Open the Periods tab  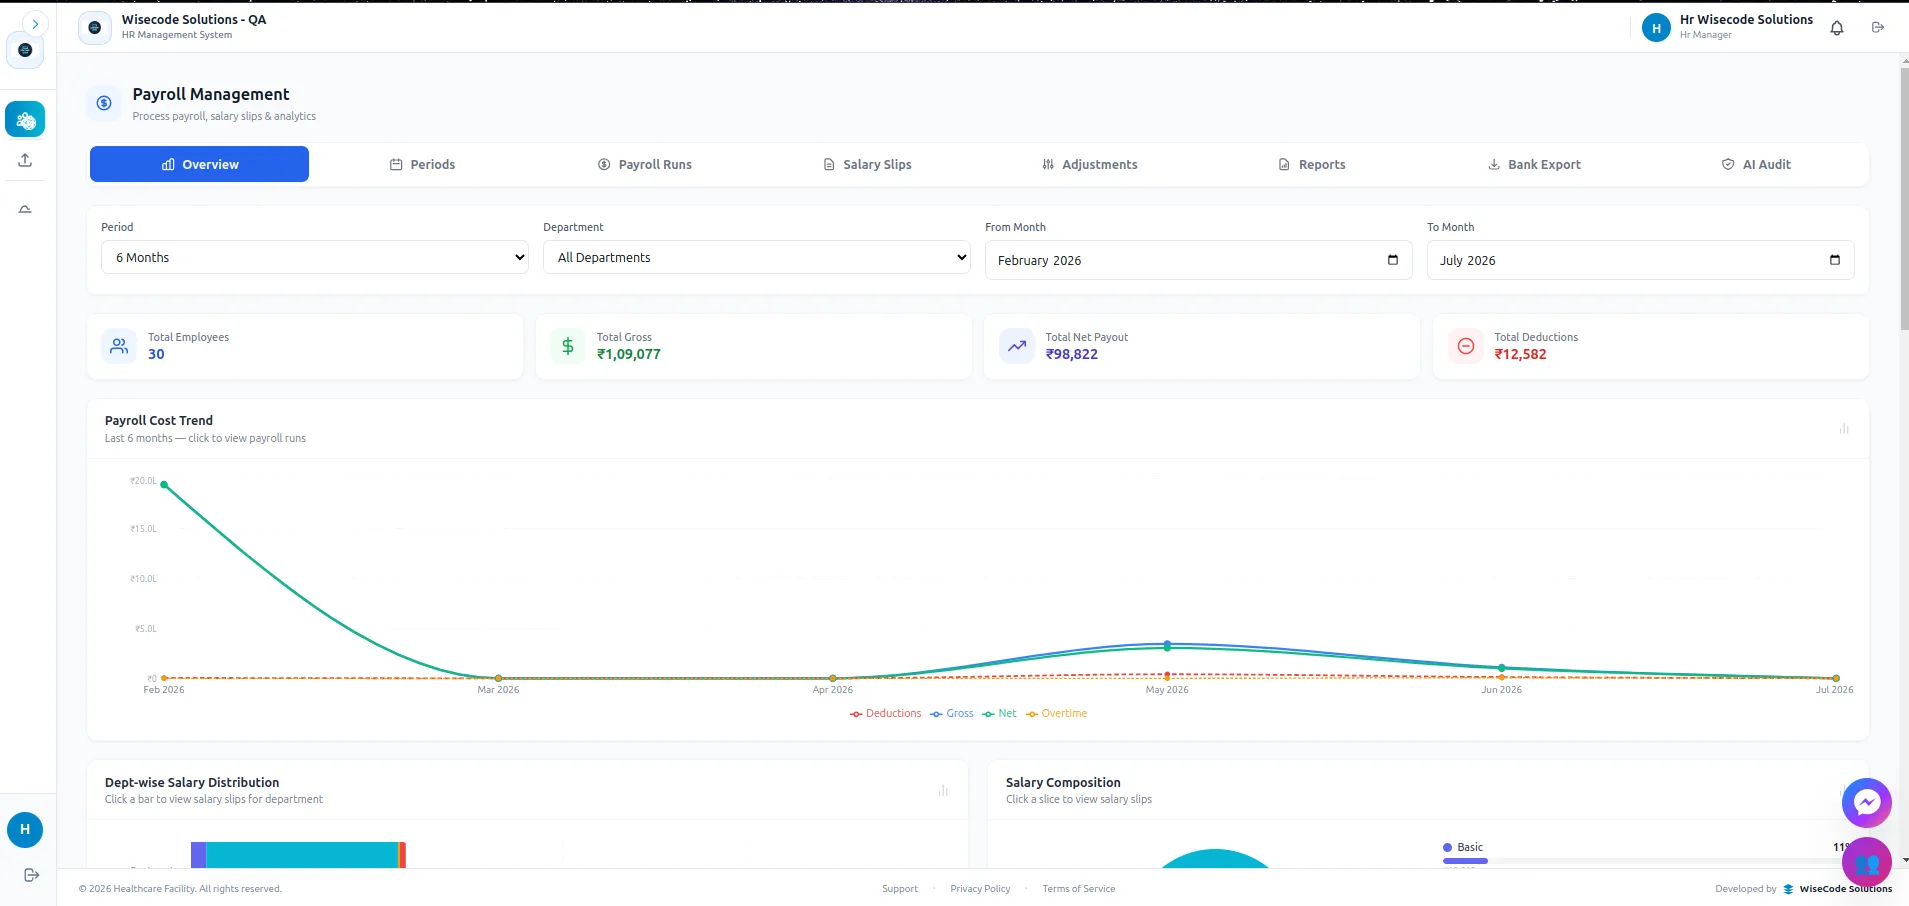coord(422,164)
